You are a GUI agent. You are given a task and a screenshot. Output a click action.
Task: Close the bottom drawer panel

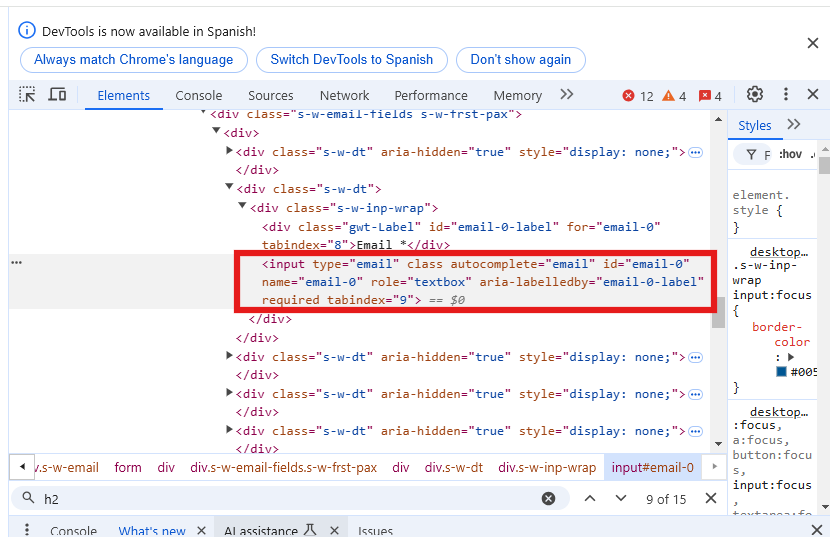pyautogui.click(x=817, y=530)
